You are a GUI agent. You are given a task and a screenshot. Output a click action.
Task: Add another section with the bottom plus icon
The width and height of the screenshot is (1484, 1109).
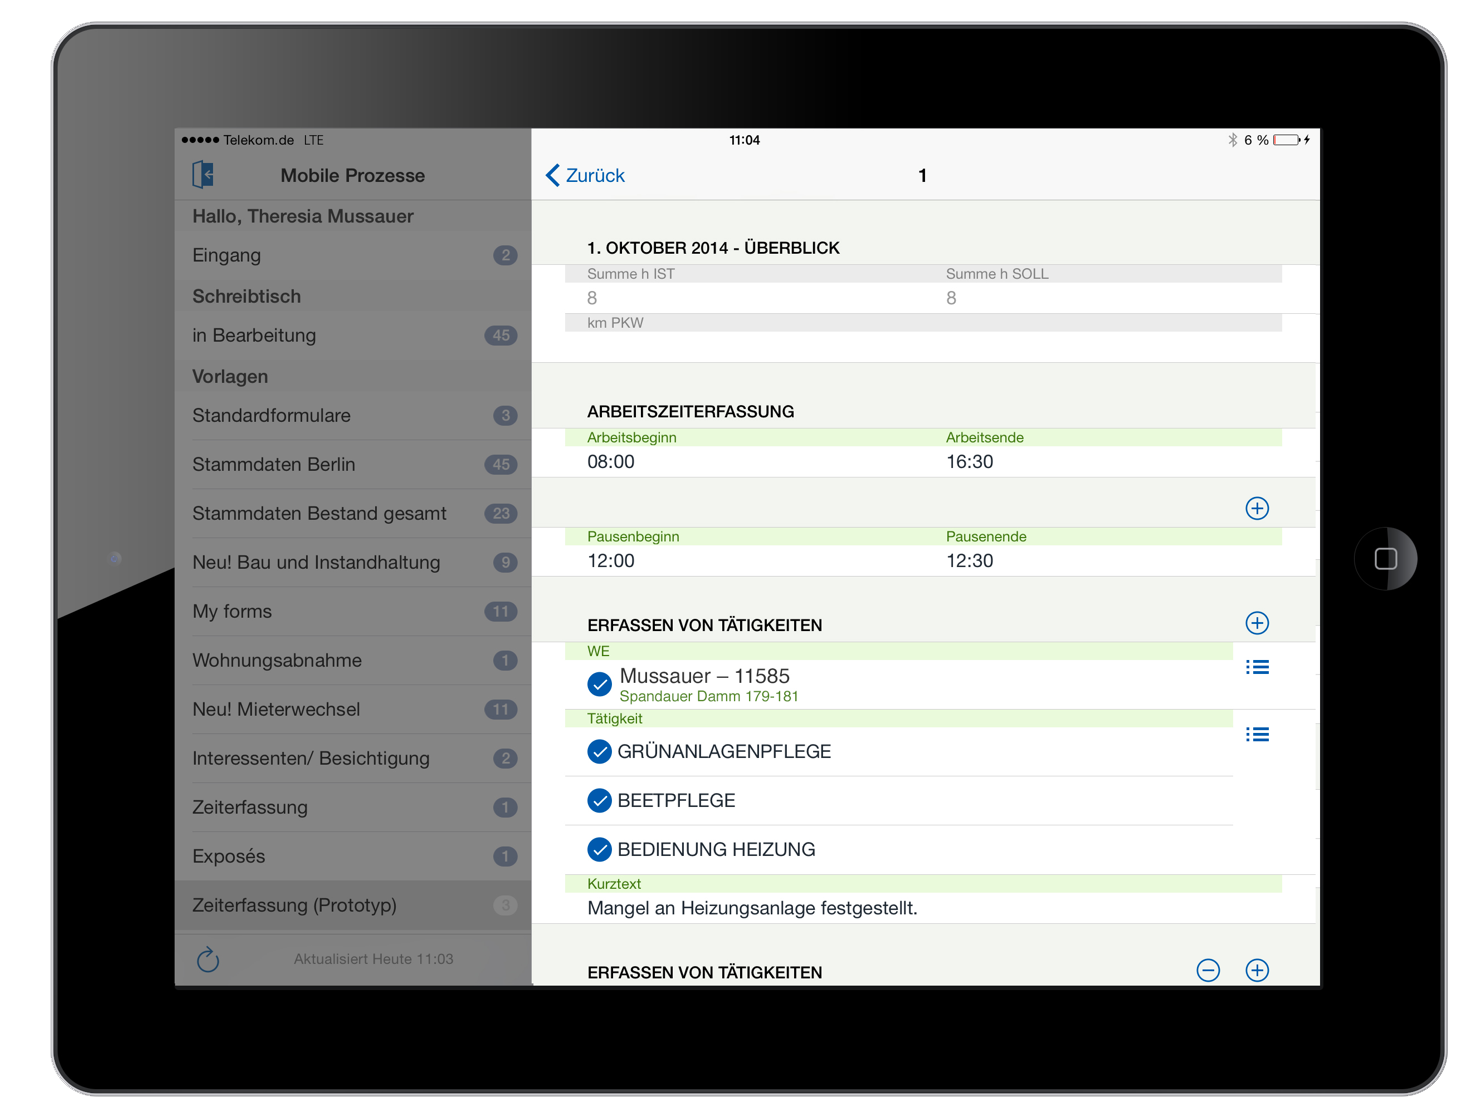coord(1257,970)
